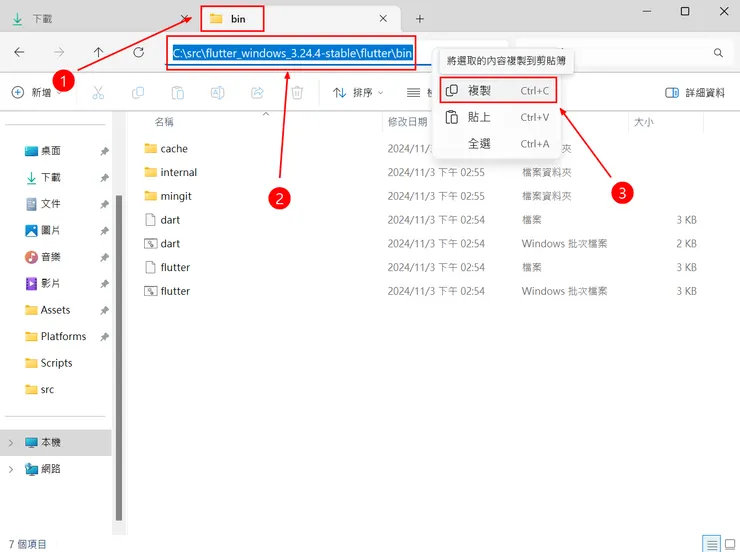740x552 pixels.
Task: Click the address bar path field
Action: [x=292, y=53]
